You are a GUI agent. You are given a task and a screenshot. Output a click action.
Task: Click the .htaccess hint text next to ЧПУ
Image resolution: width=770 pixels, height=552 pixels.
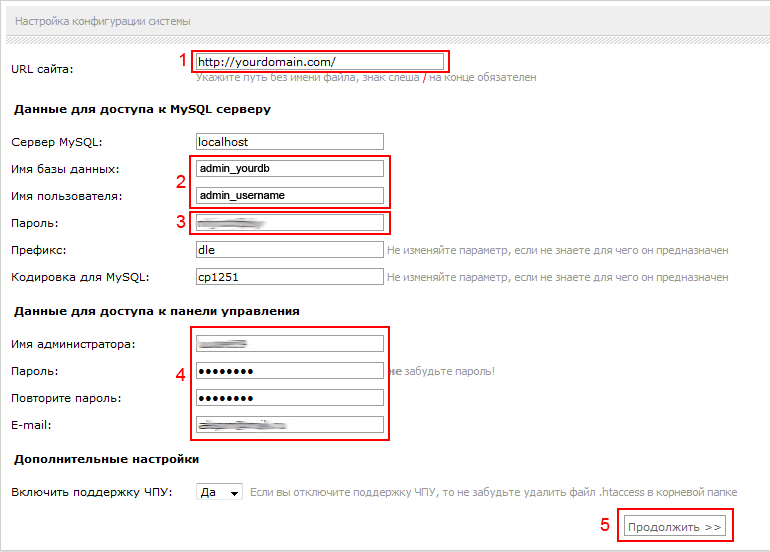click(493, 492)
